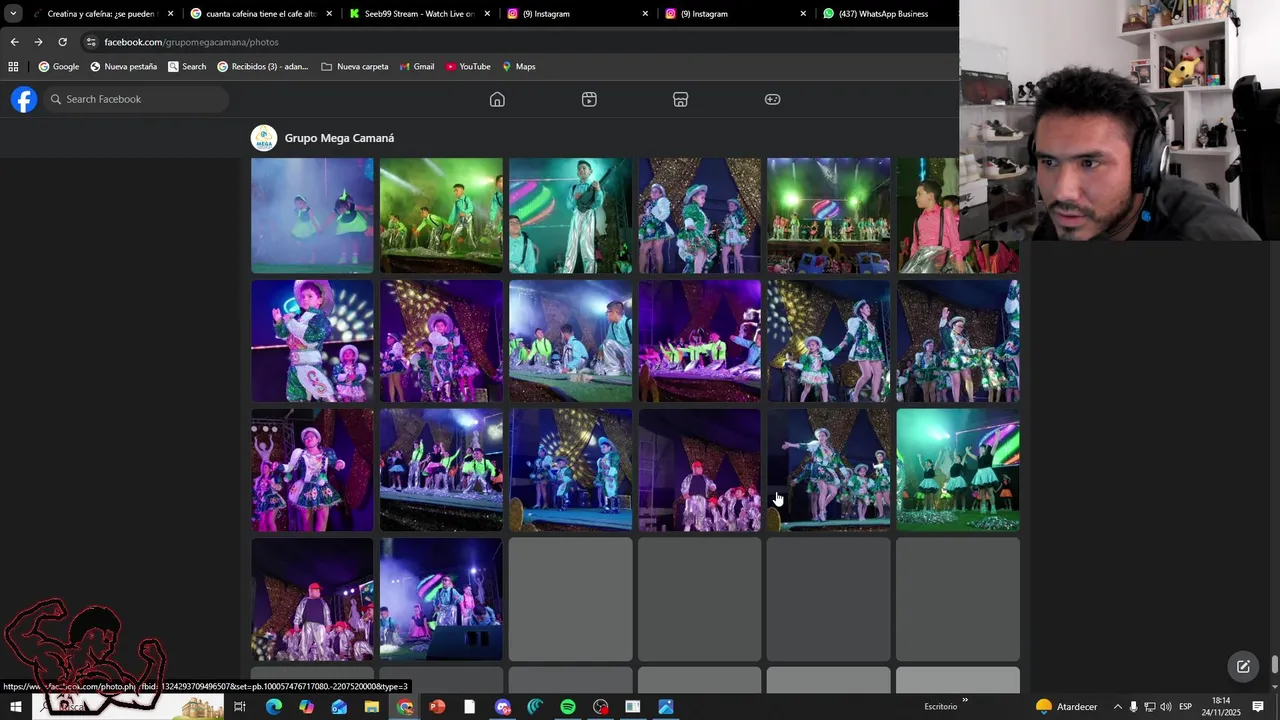This screenshot has width=1280, height=720.
Task: Click the microphone tray icon
Action: click(x=1133, y=707)
